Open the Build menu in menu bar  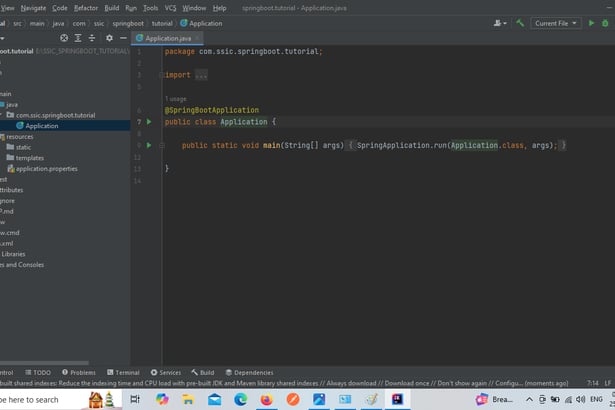click(x=112, y=8)
